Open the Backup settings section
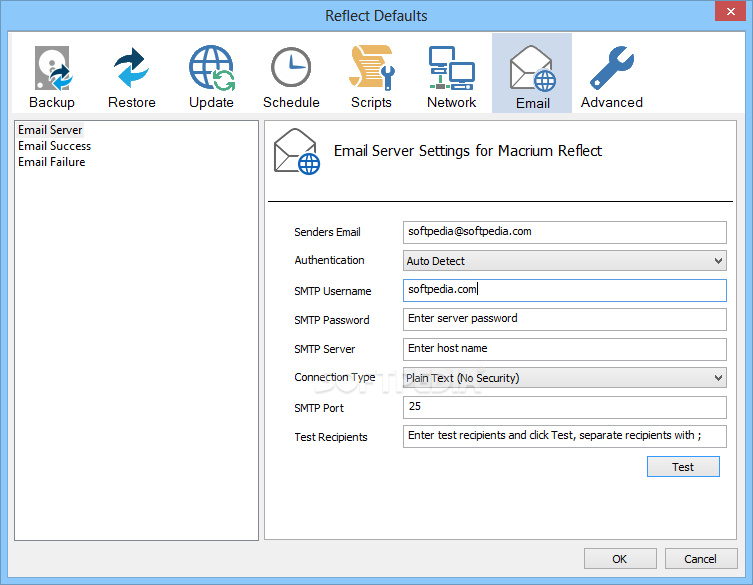Screen dimensions: 753x585 52,74
